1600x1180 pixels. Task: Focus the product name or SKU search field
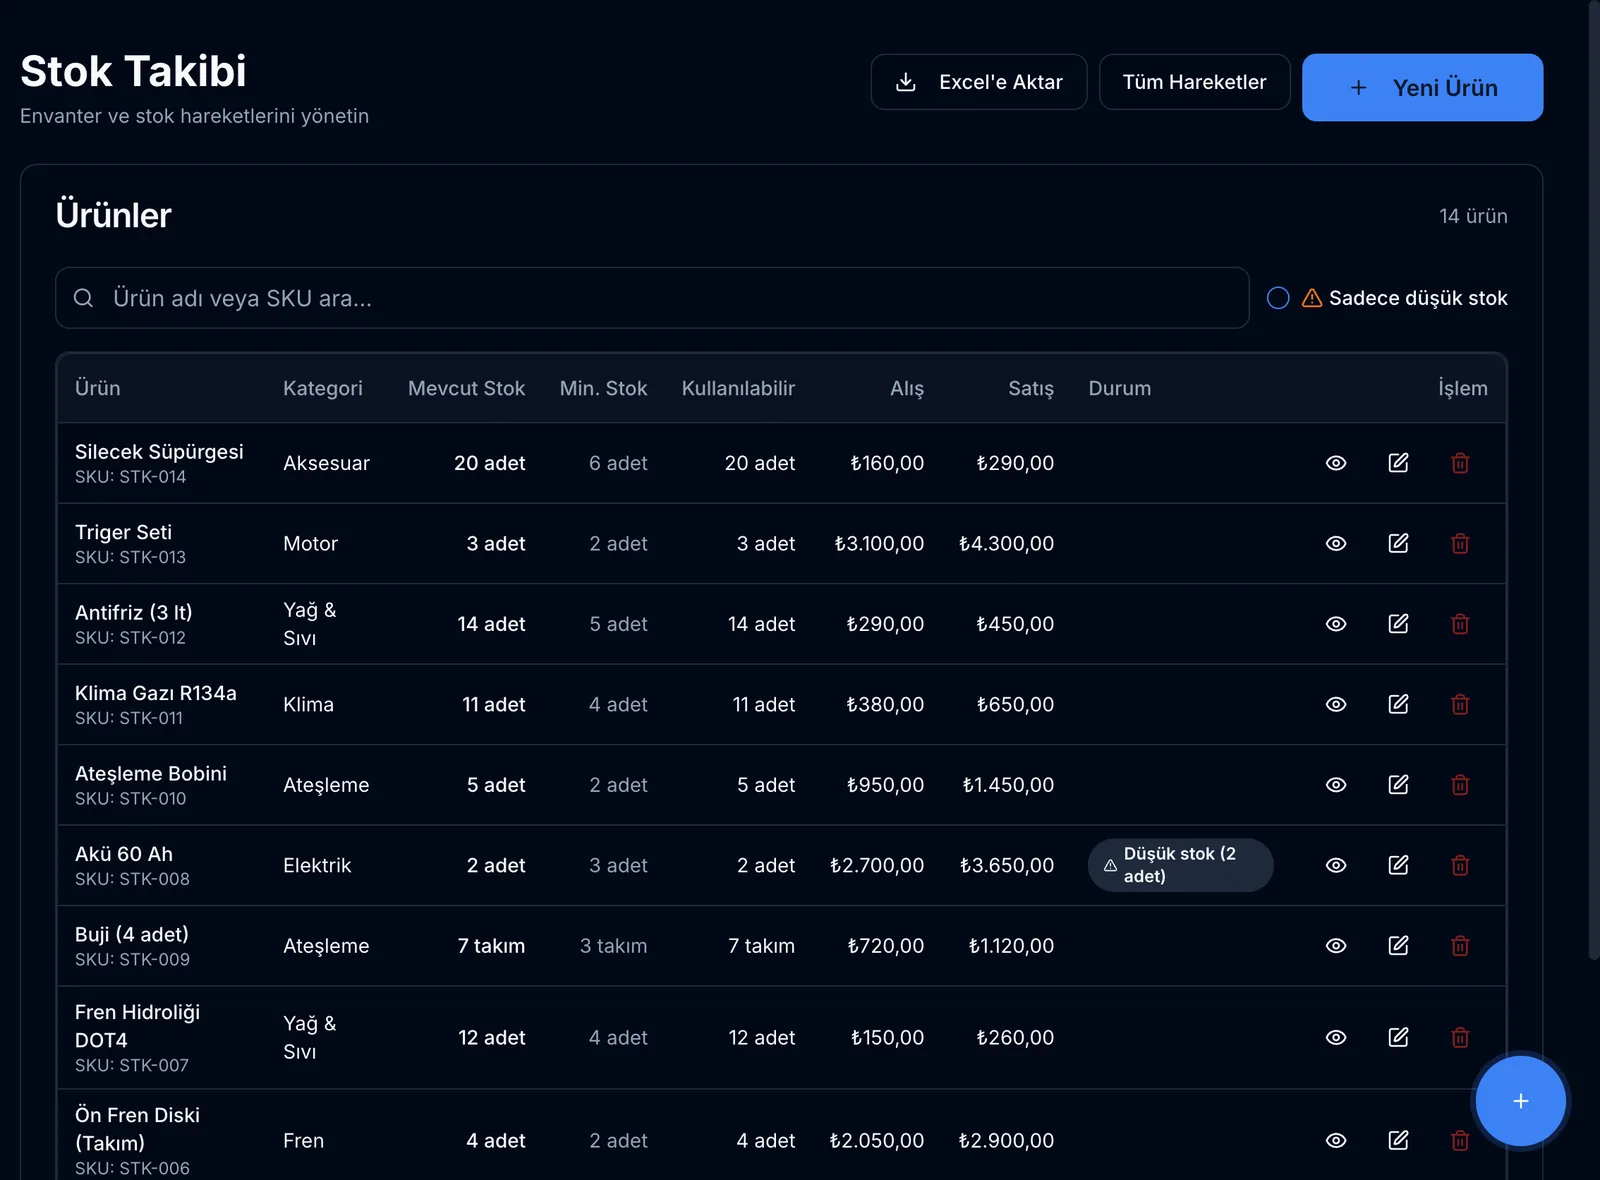click(652, 298)
